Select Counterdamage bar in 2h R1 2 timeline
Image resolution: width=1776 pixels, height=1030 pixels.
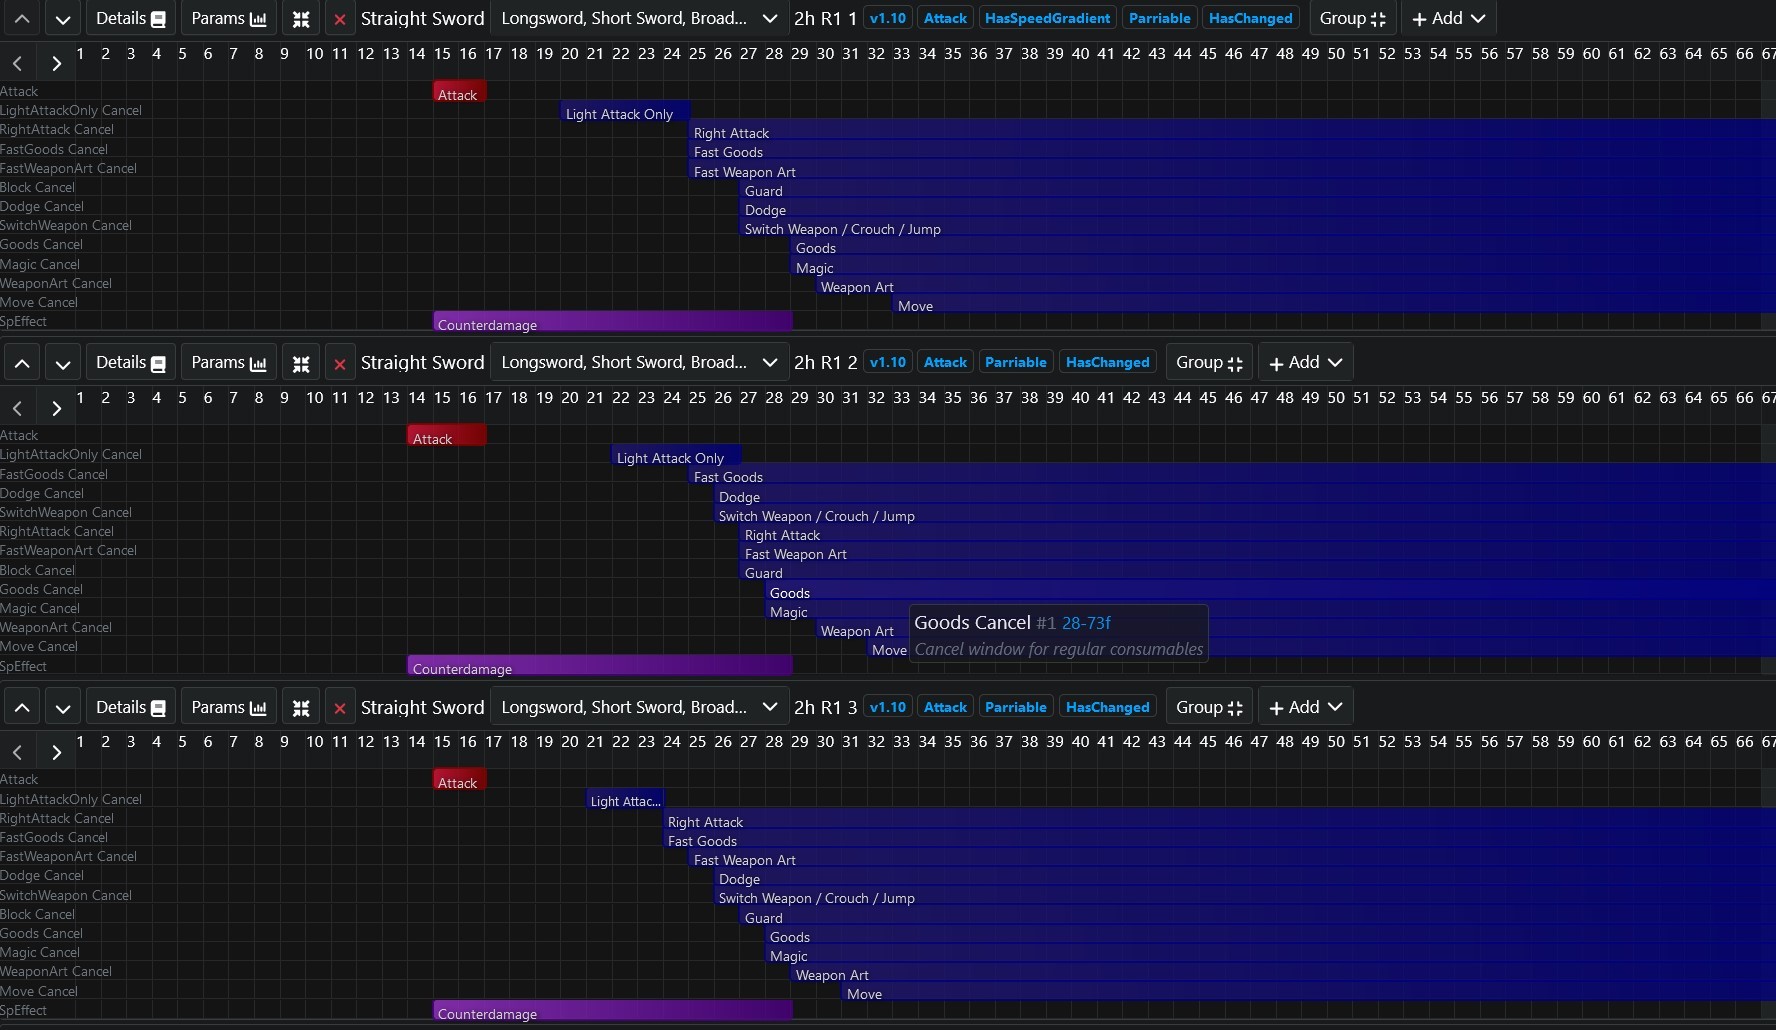pyautogui.click(x=600, y=667)
